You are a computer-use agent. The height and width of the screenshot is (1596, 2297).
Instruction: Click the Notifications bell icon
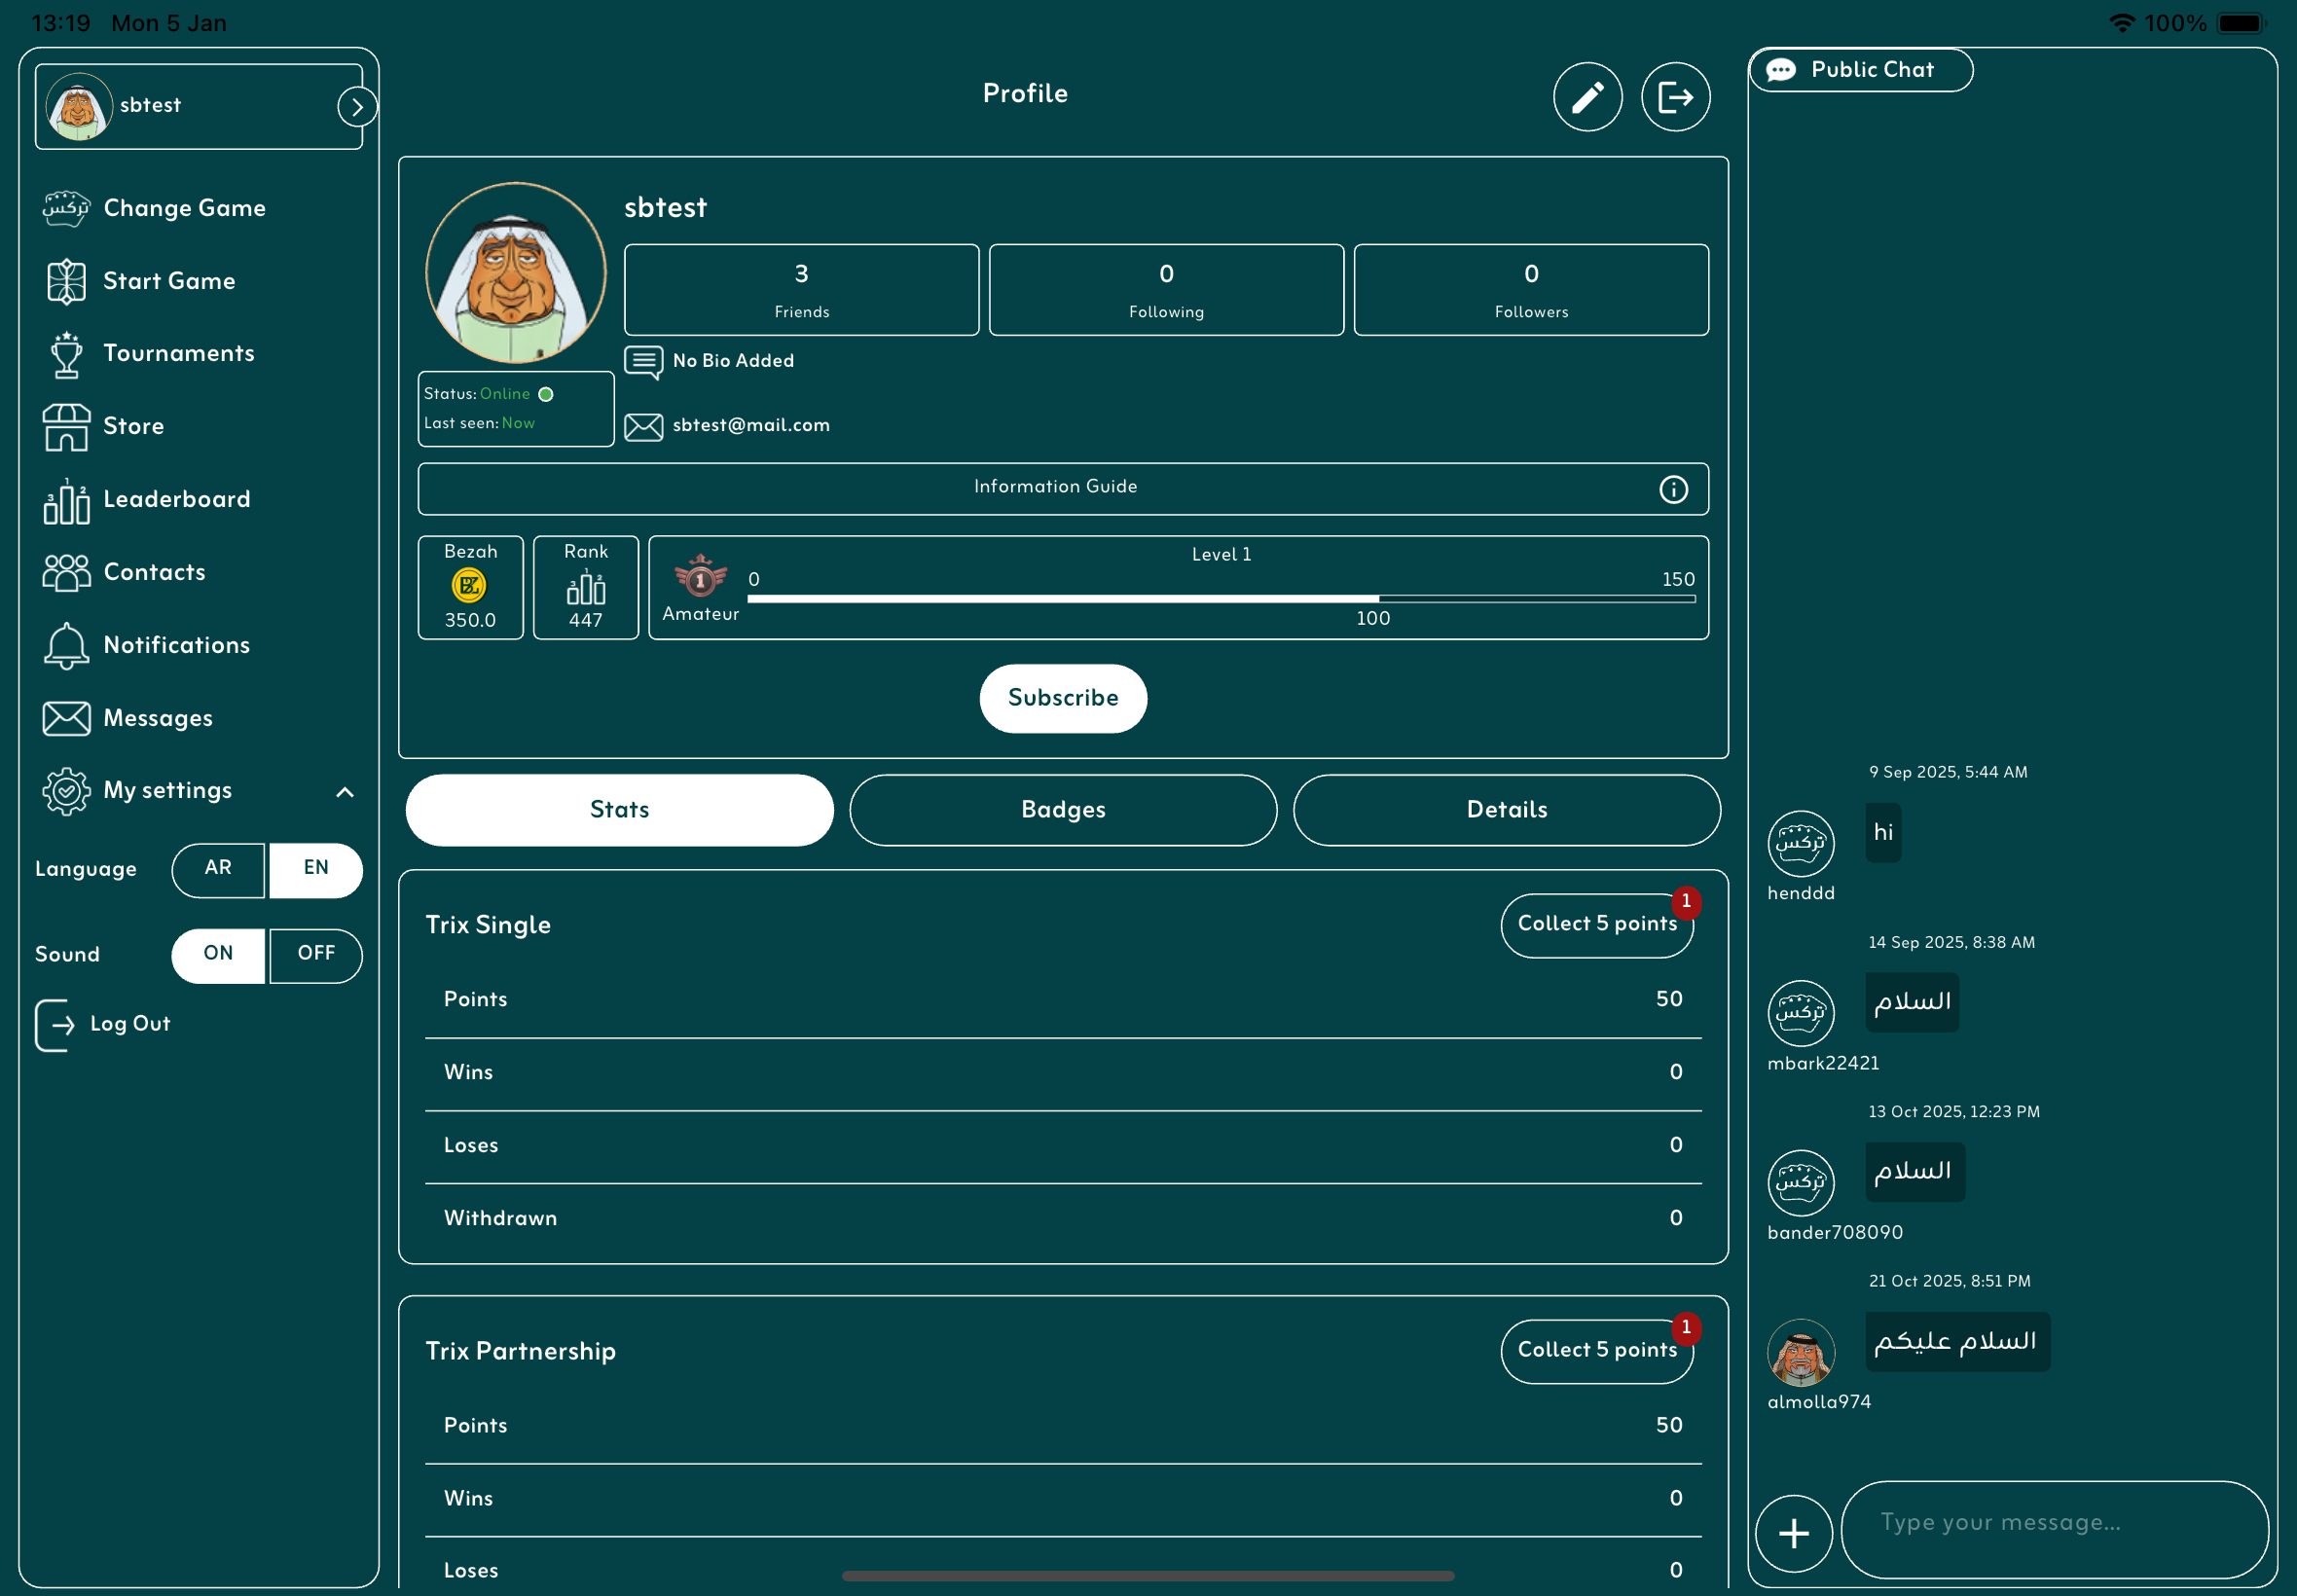click(66, 645)
